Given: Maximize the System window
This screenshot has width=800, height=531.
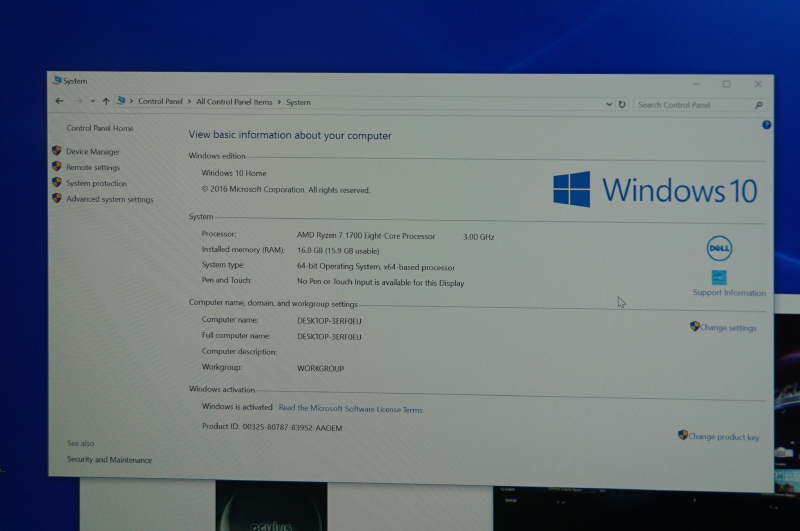Looking at the screenshot, I should click(x=727, y=84).
